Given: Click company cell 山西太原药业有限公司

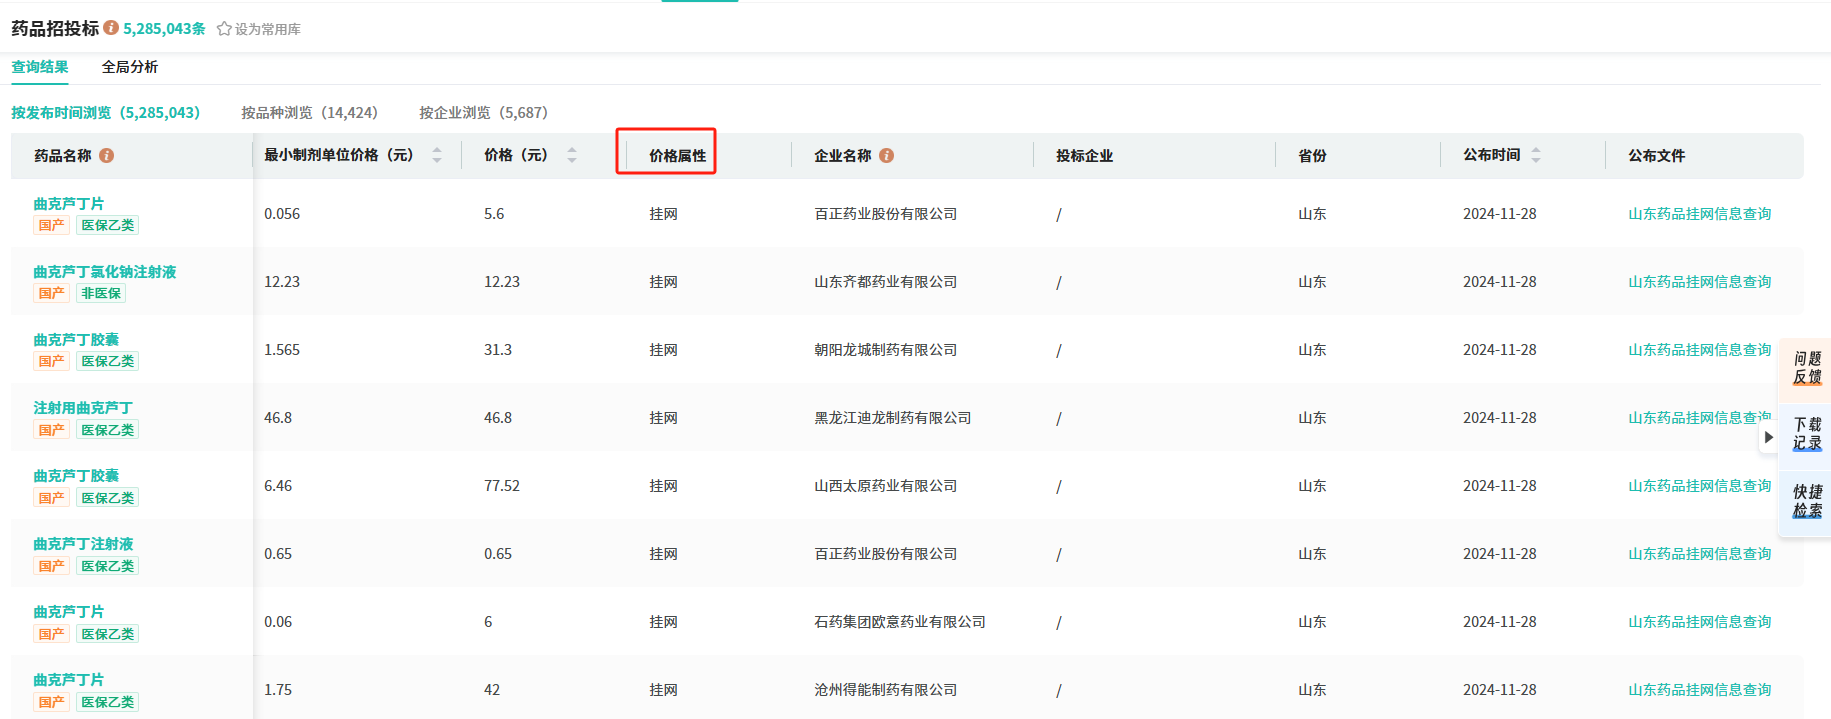Looking at the screenshot, I should pos(885,486).
